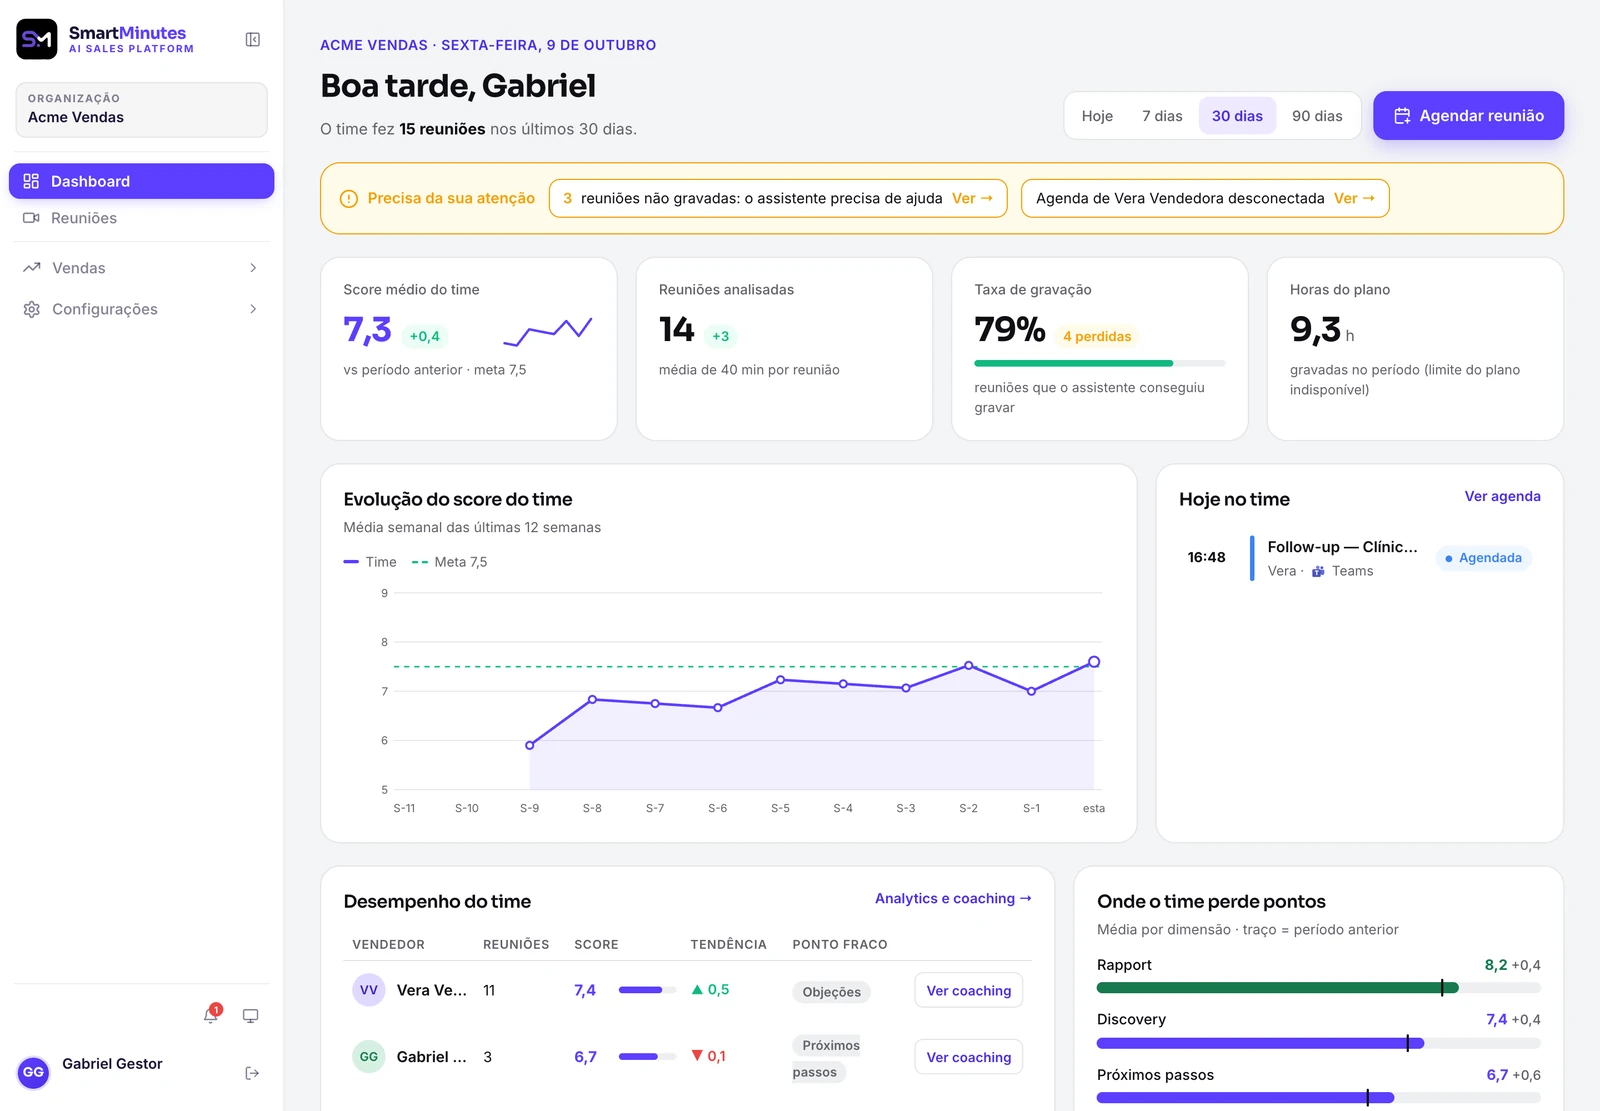Open Reuniões in the sidebar

142,218
